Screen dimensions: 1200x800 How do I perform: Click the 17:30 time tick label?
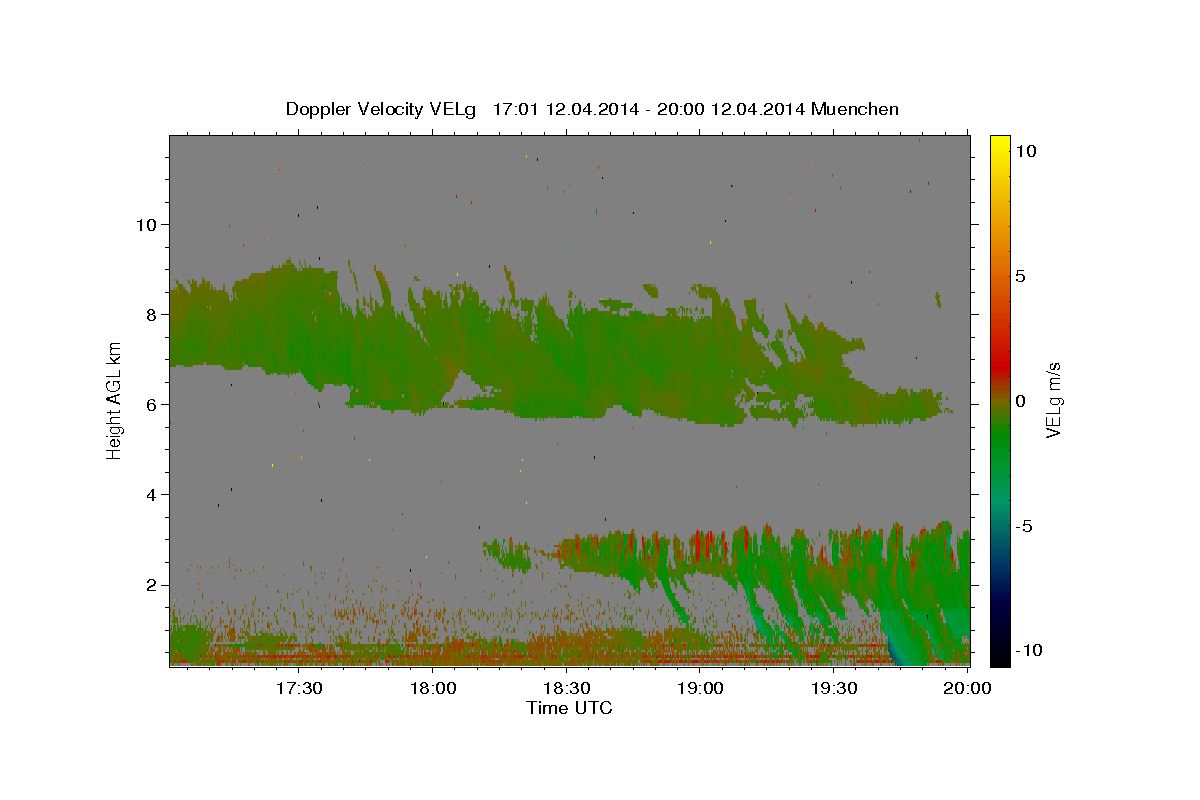(300, 688)
